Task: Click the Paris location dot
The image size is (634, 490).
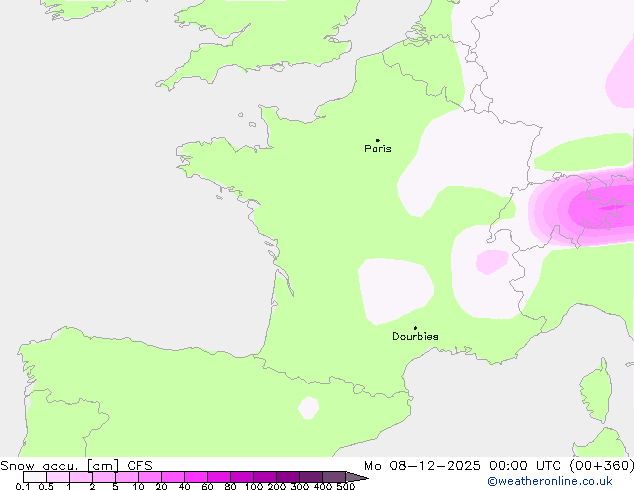Action: click(x=378, y=140)
